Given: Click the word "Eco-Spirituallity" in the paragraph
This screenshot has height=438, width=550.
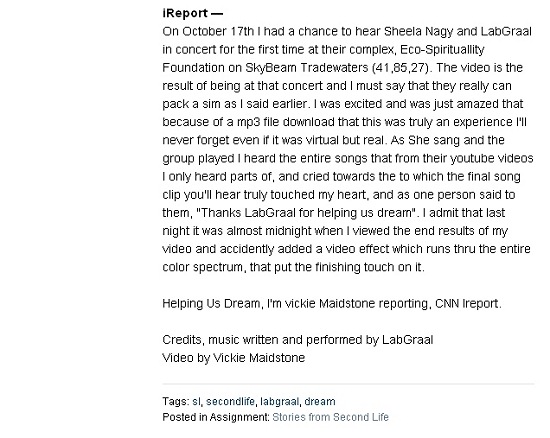Looking at the screenshot, I should (442, 49).
